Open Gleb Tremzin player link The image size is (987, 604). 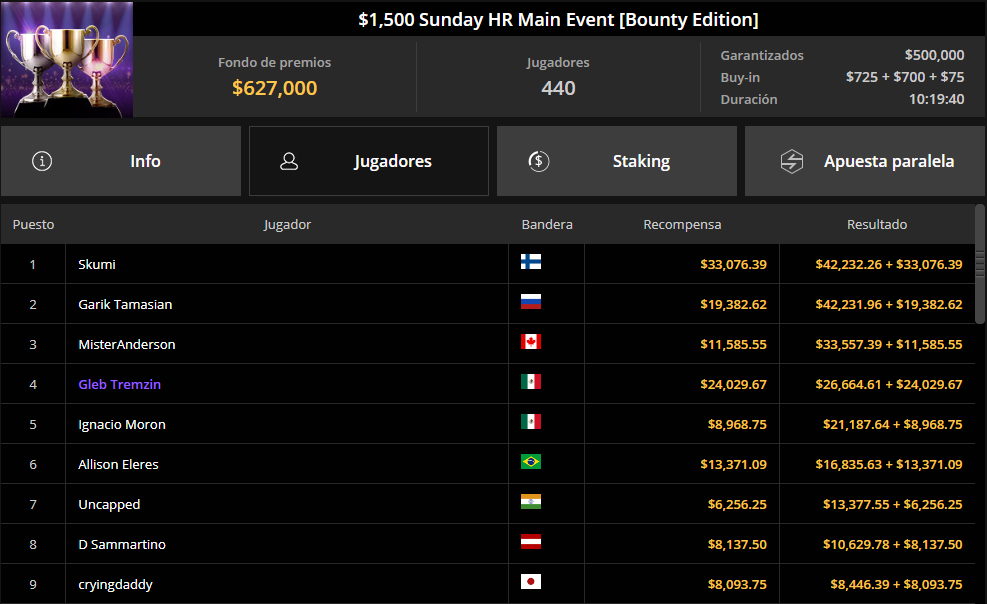[x=120, y=384]
